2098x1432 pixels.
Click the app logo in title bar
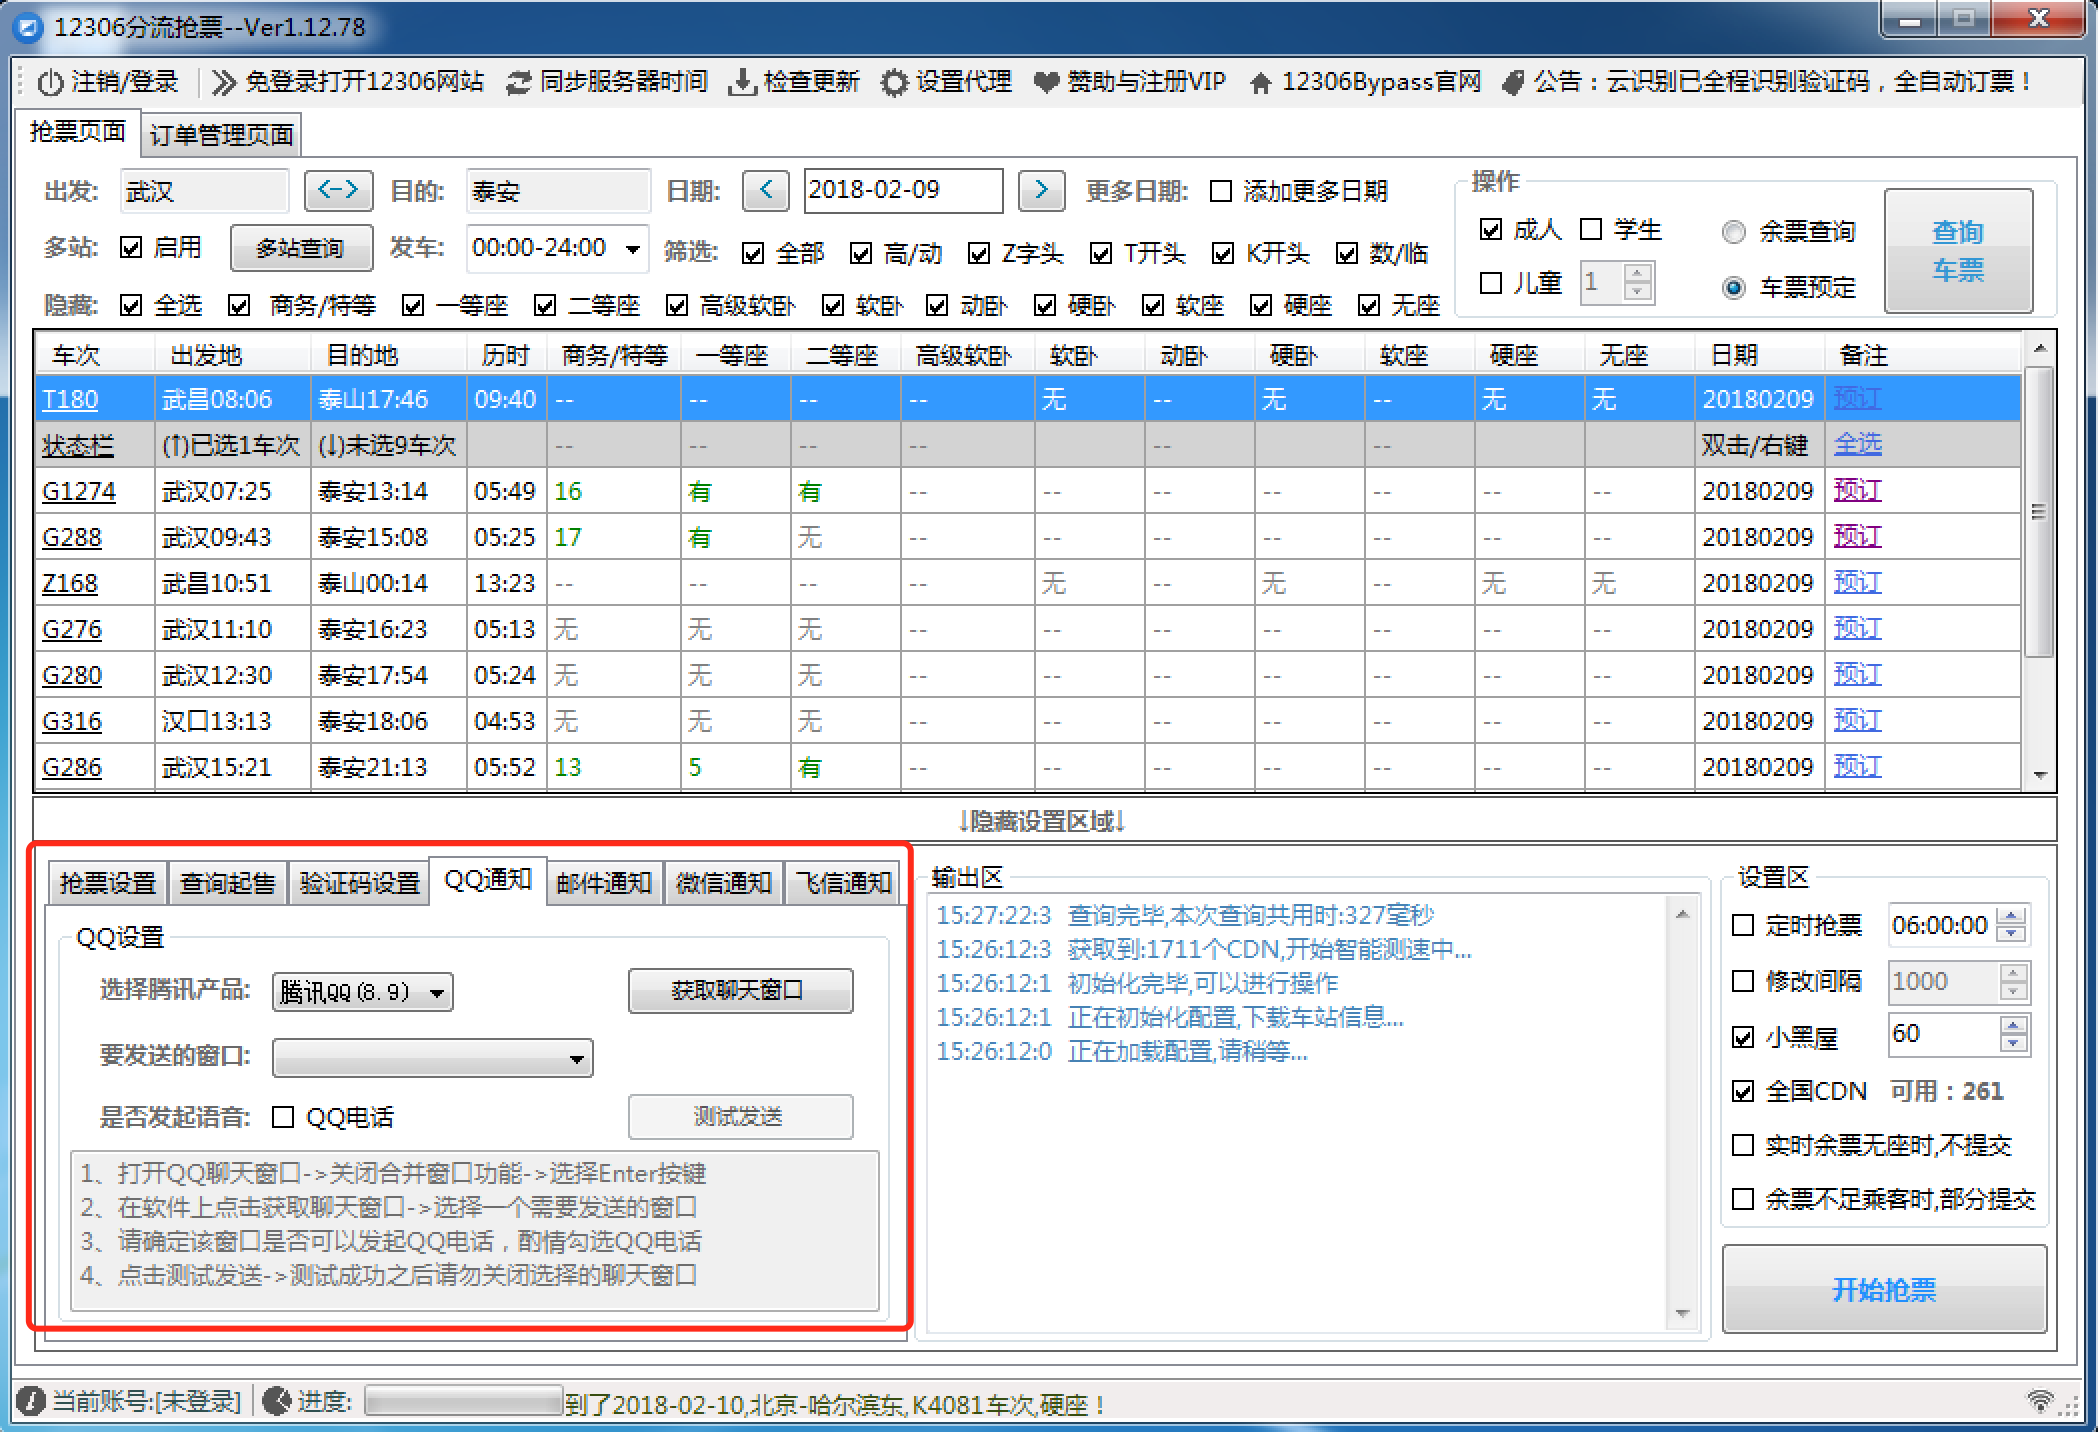(x=30, y=27)
